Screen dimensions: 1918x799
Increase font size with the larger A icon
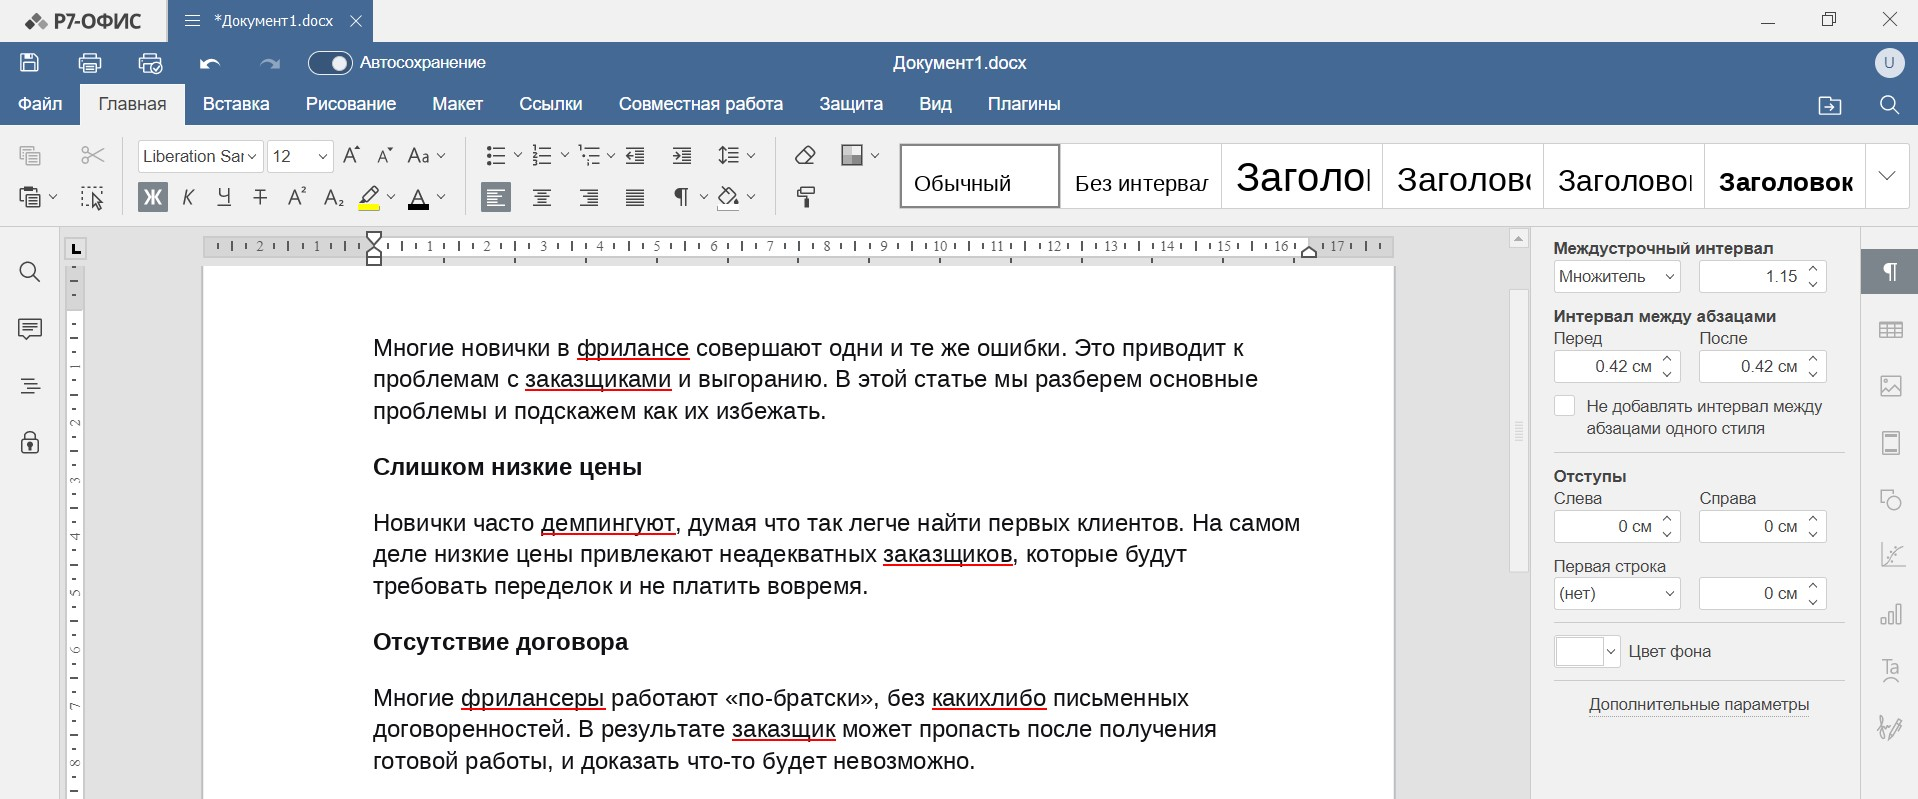click(351, 156)
